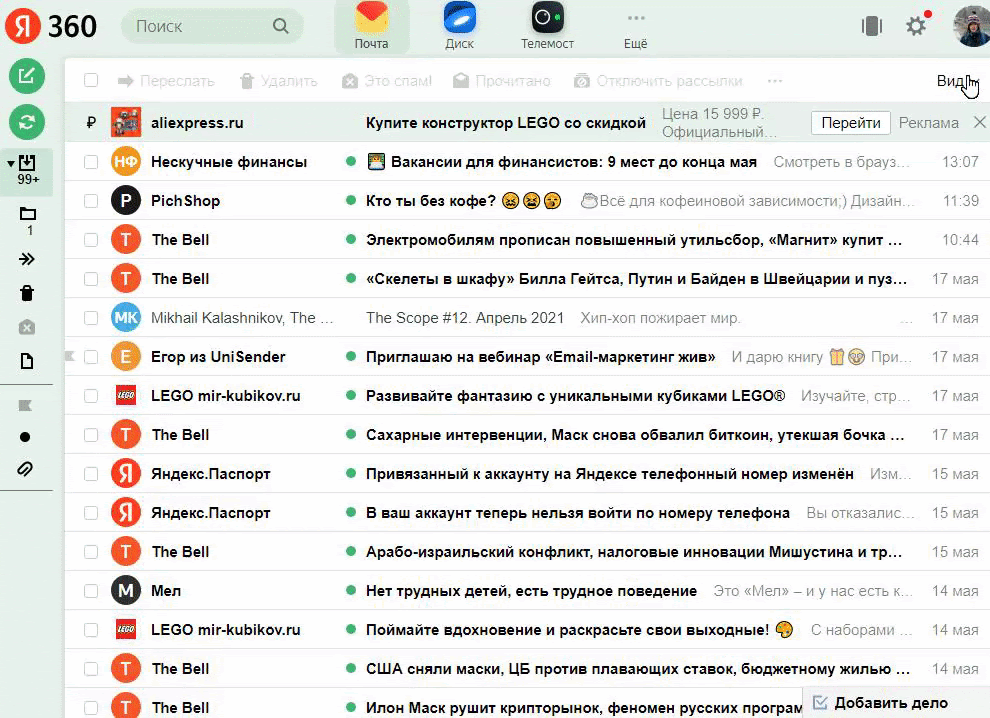Open the Sent mail double-arrow icon
Viewport: 990px width, 718px height.
(27, 259)
